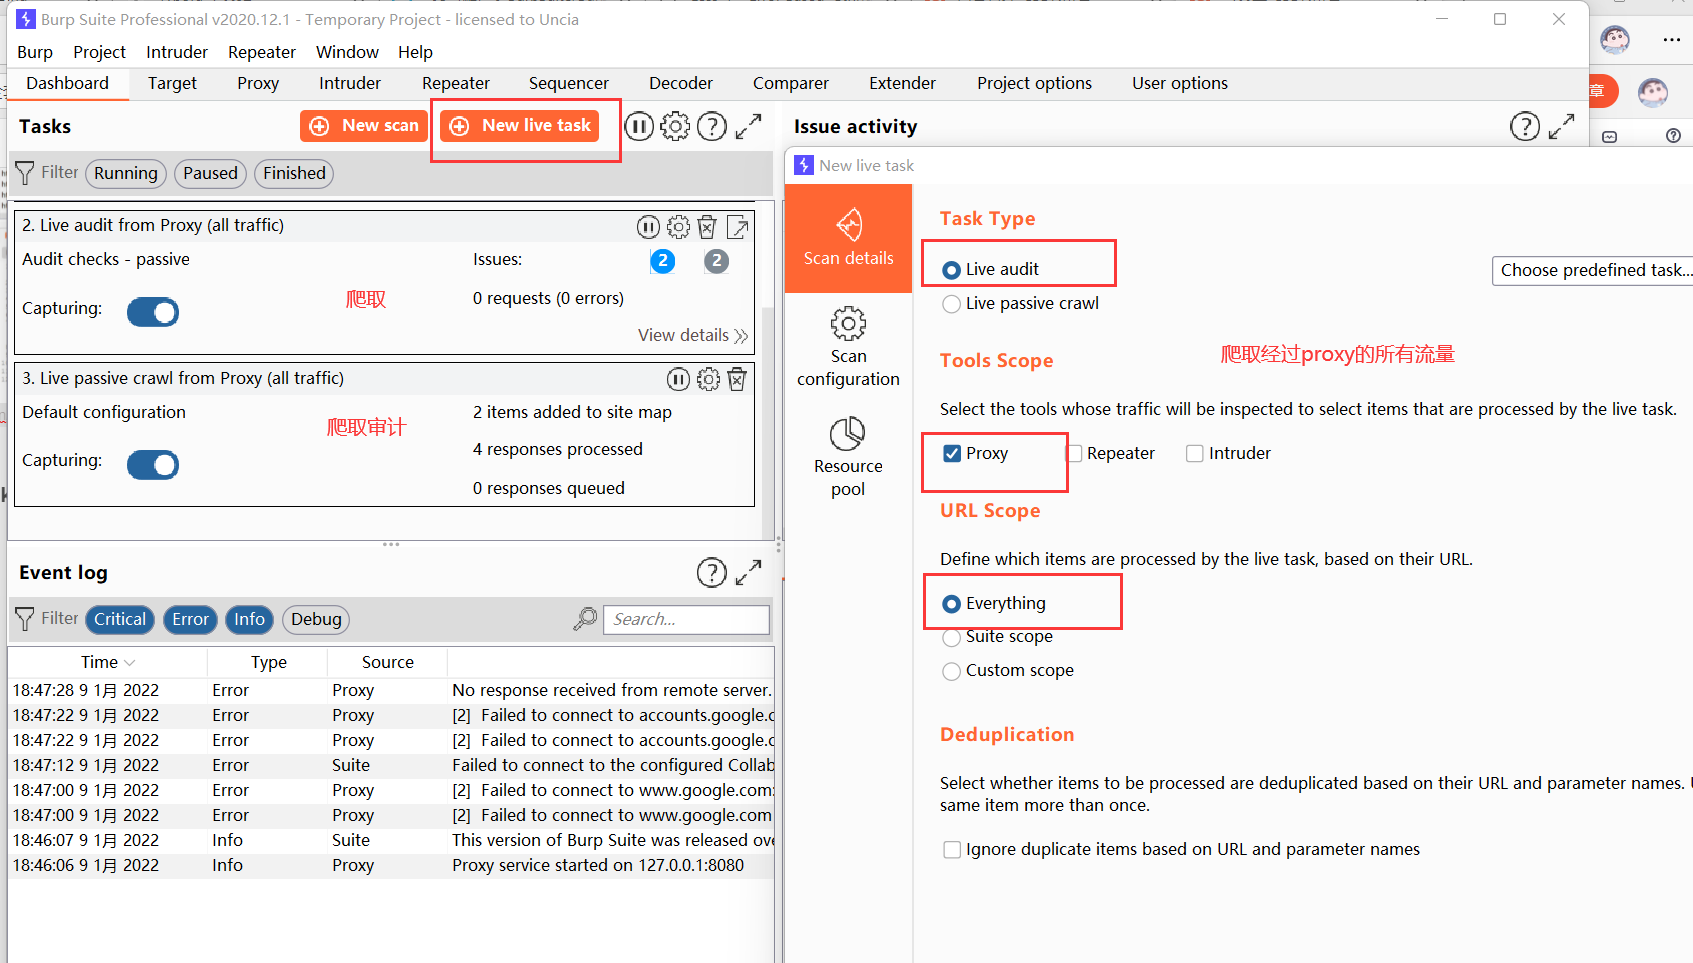Viewport: 1693px width, 963px height.
Task: Open settings for Live audit task
Action: pos(678,227)
